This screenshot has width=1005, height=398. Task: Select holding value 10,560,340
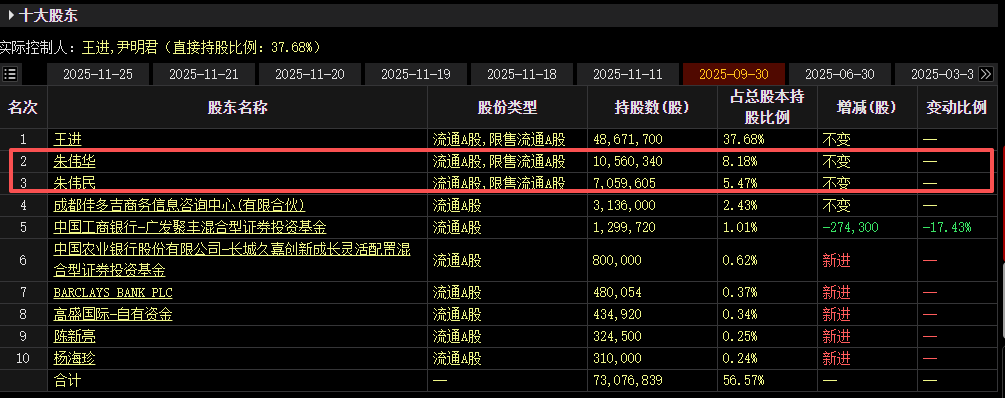pyautogui.click(x=627, y=162)
